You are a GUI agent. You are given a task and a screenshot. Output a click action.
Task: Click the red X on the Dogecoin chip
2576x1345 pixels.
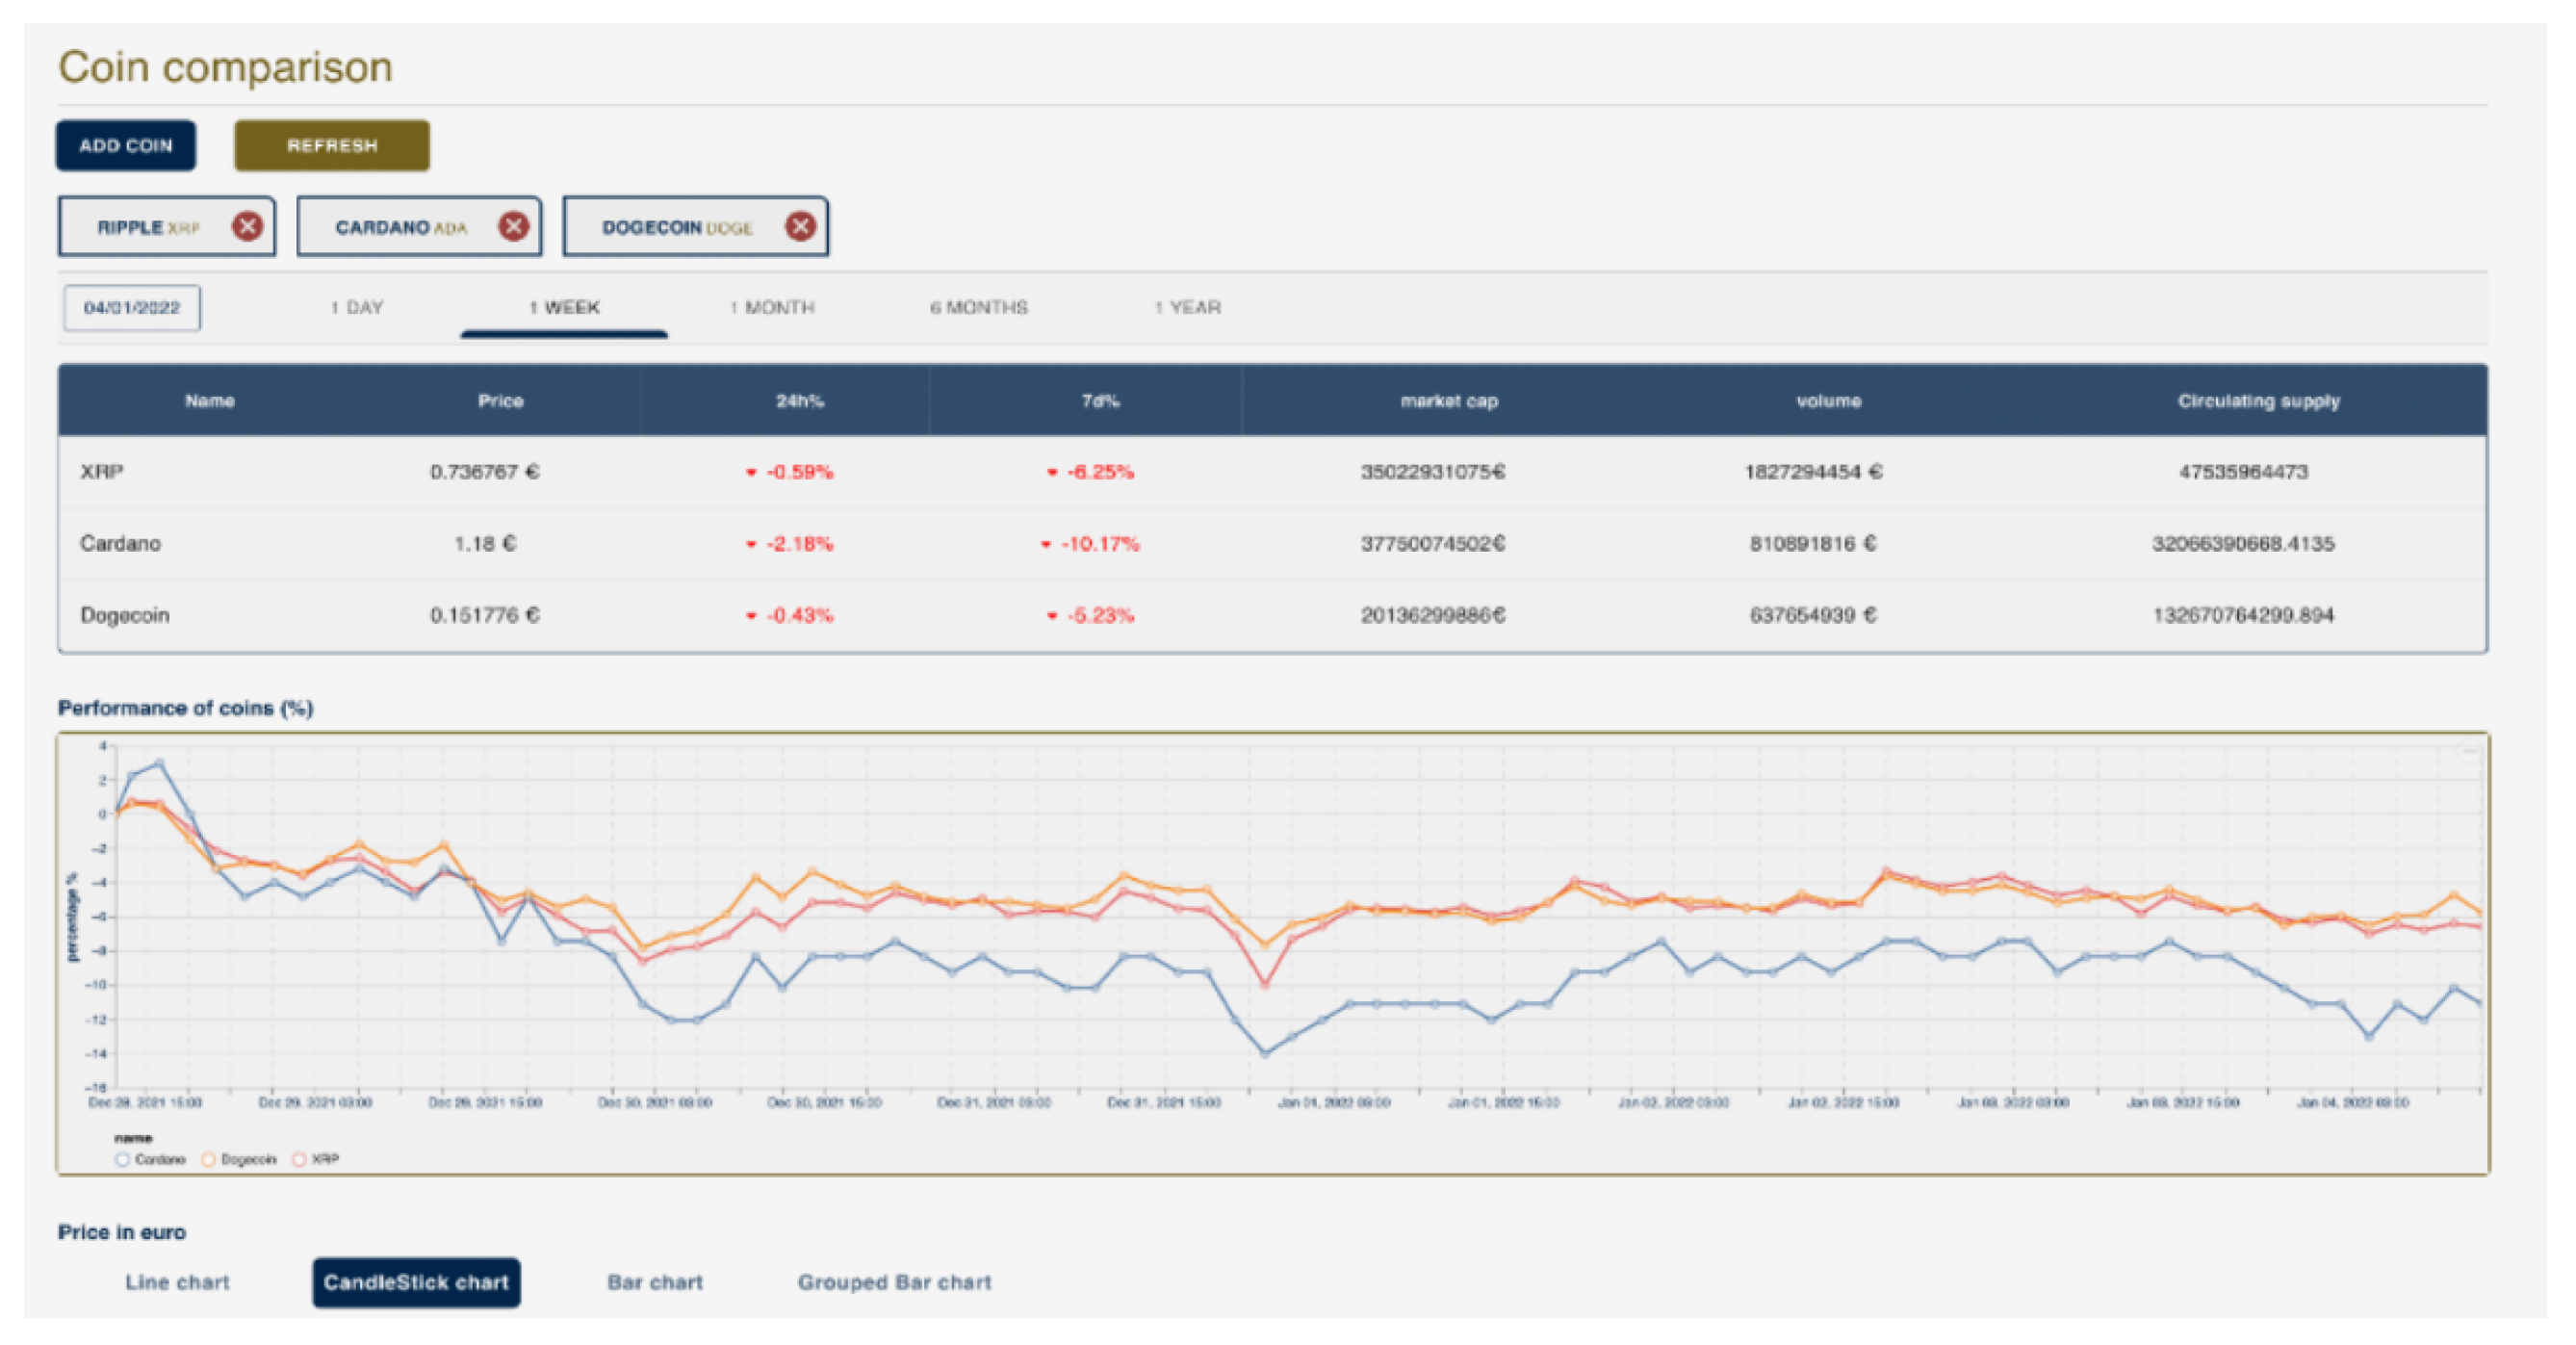[799, 226]
